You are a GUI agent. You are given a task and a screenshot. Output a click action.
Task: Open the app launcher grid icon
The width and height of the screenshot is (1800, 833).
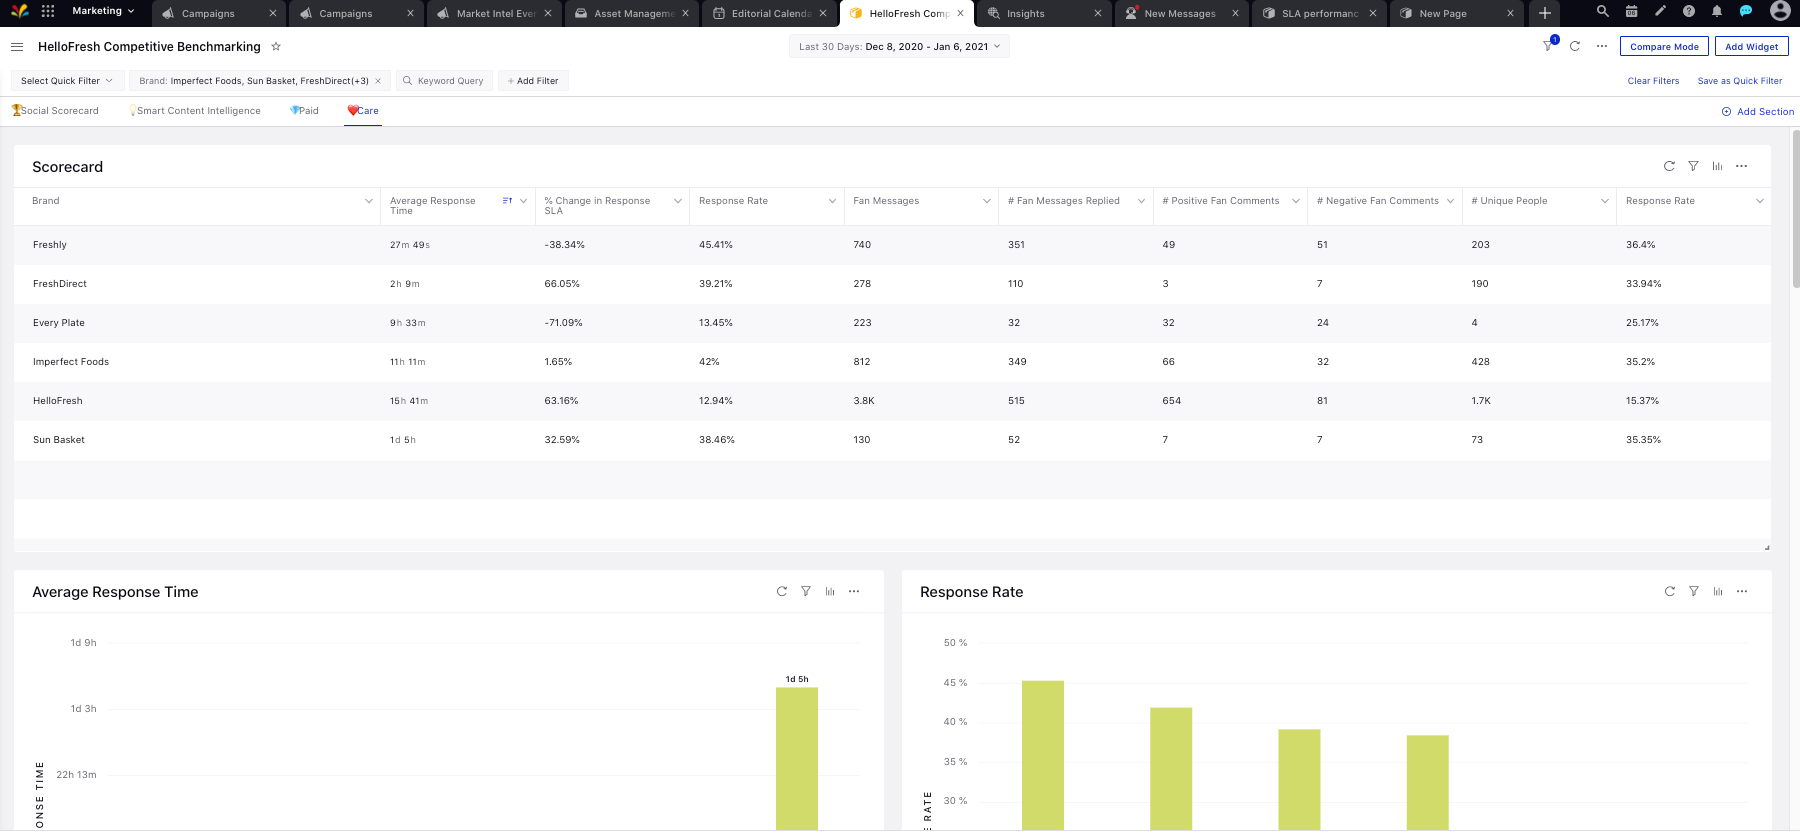pos(48,12)
